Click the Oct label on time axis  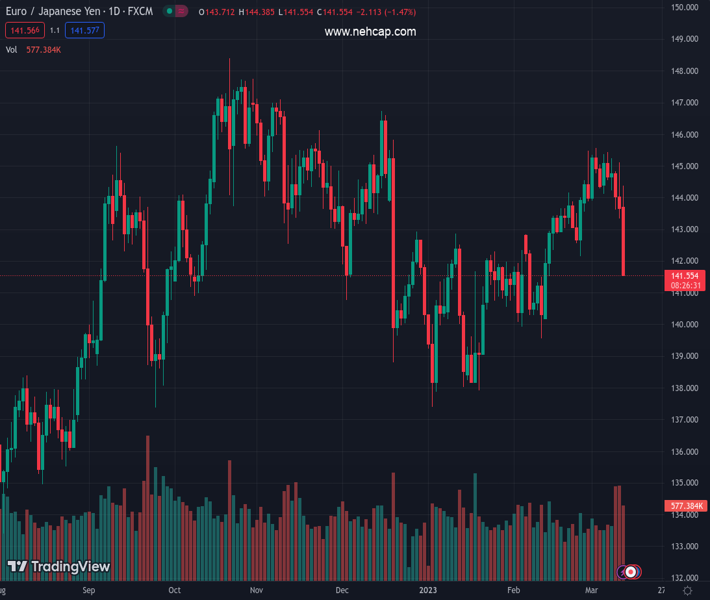click(x=175, y=591)
